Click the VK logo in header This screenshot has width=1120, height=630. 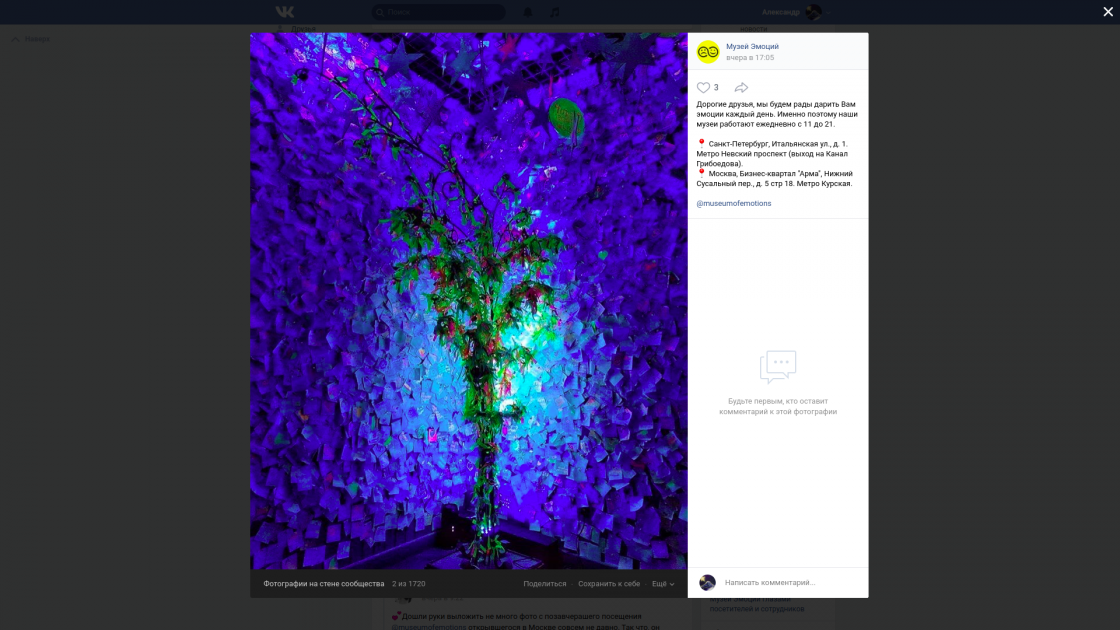click(285, 12)
